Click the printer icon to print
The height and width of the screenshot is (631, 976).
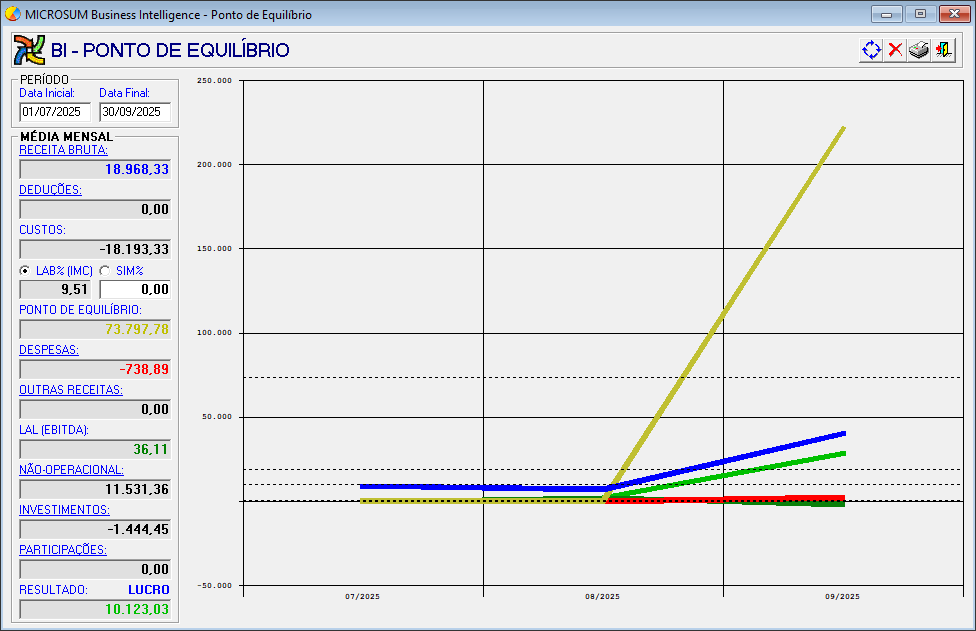[x=919, y=50]
